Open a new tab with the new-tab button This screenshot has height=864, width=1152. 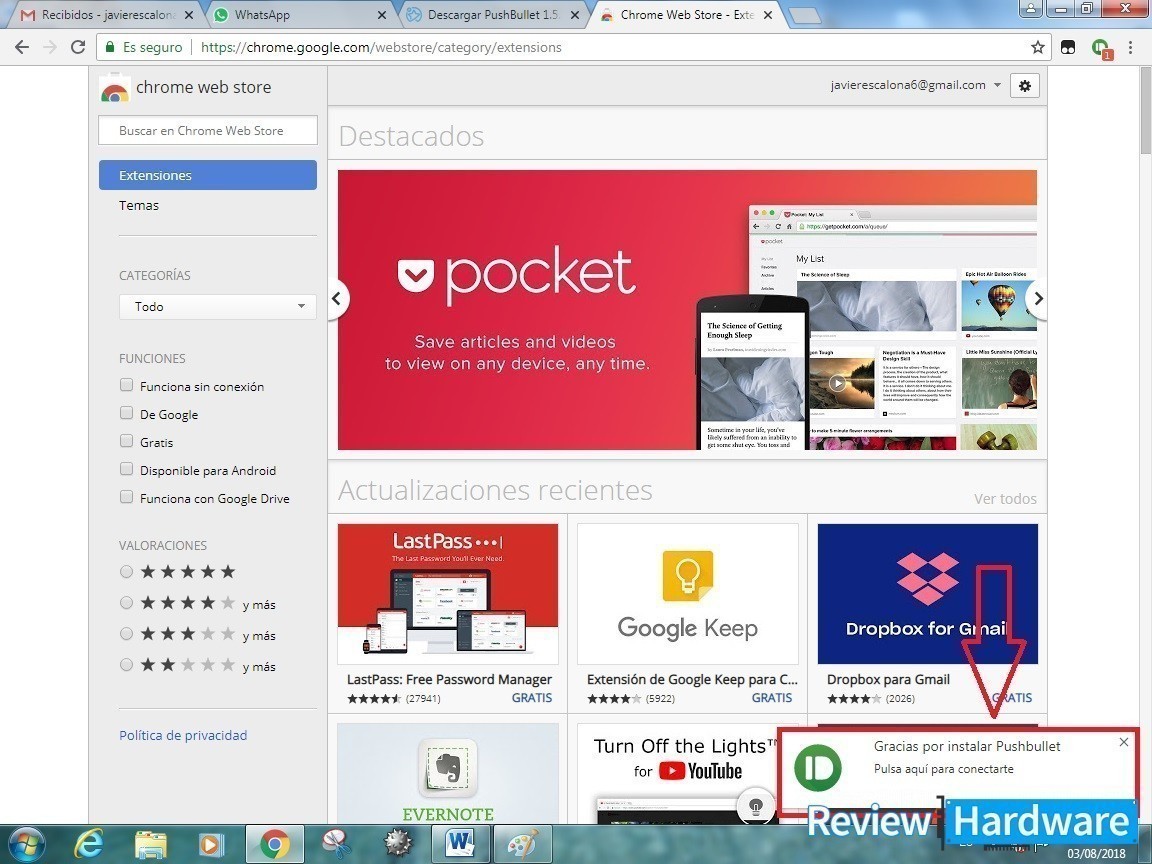point(804,15)
